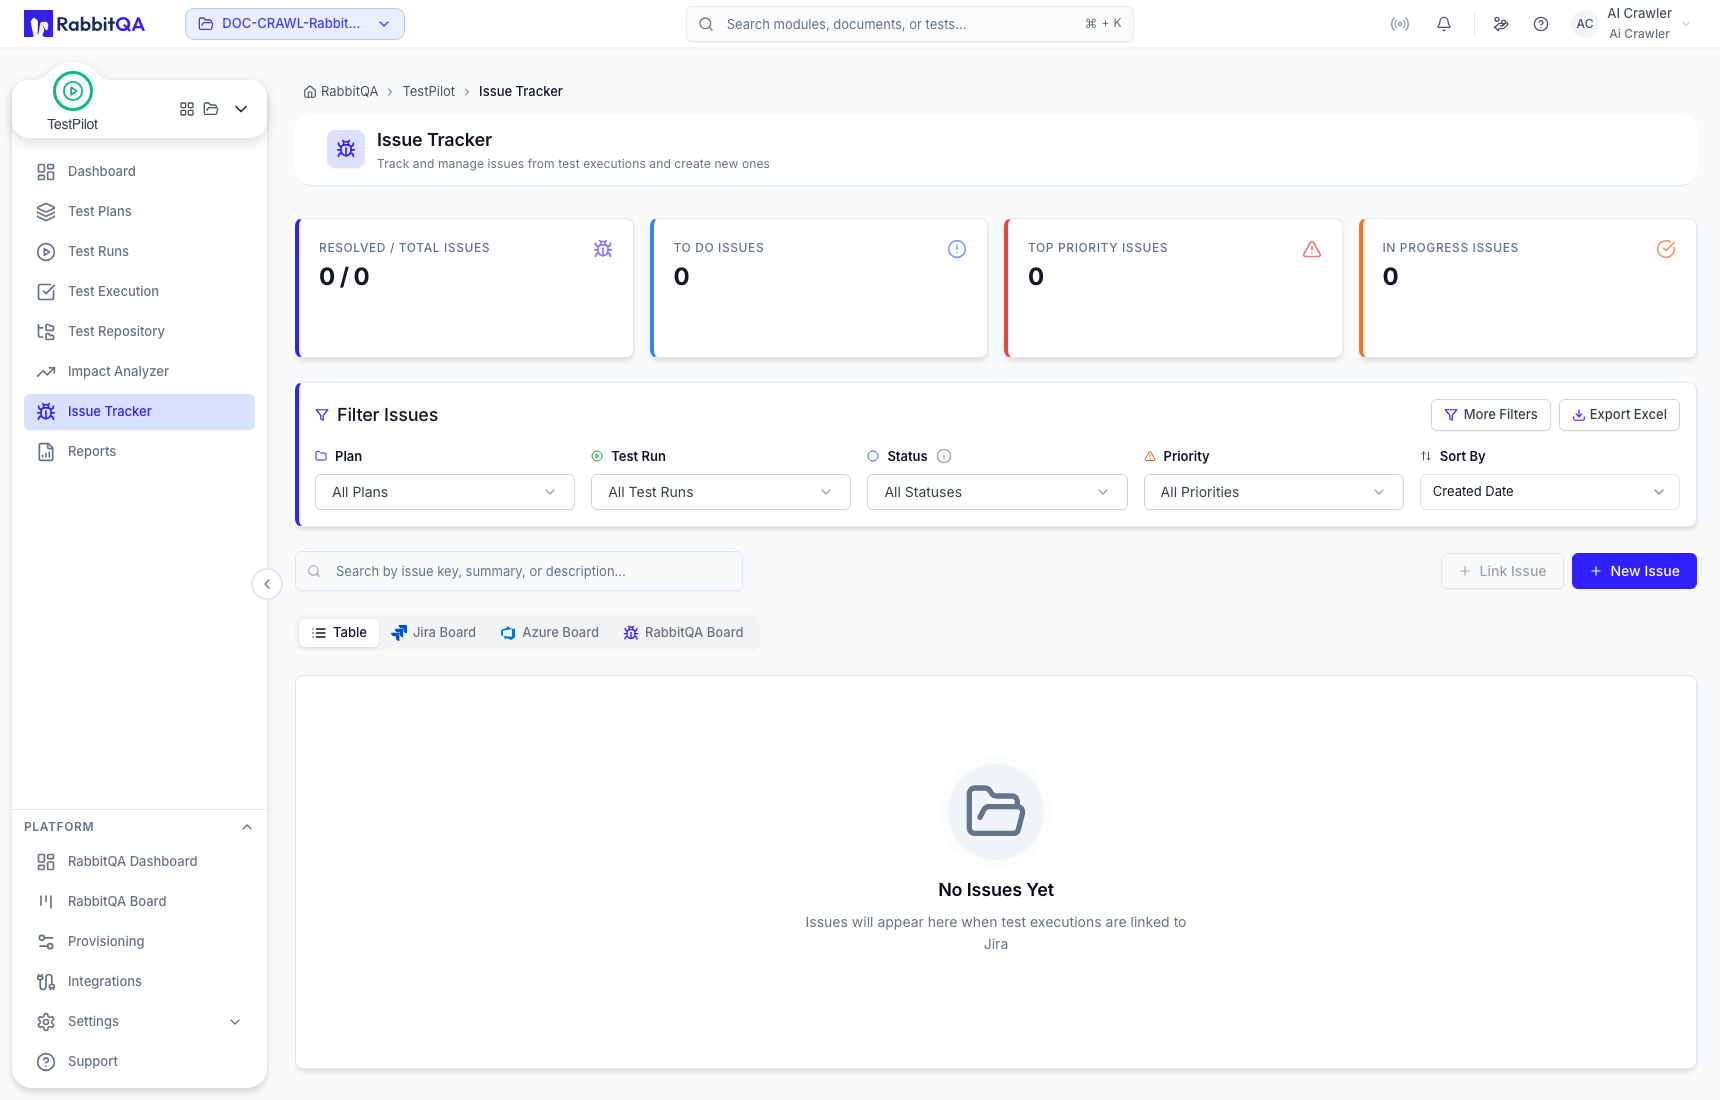Screen dimensions: 1720x1100
Task: Open the All Statuses dropdown
Action: [x=997, y=492]
